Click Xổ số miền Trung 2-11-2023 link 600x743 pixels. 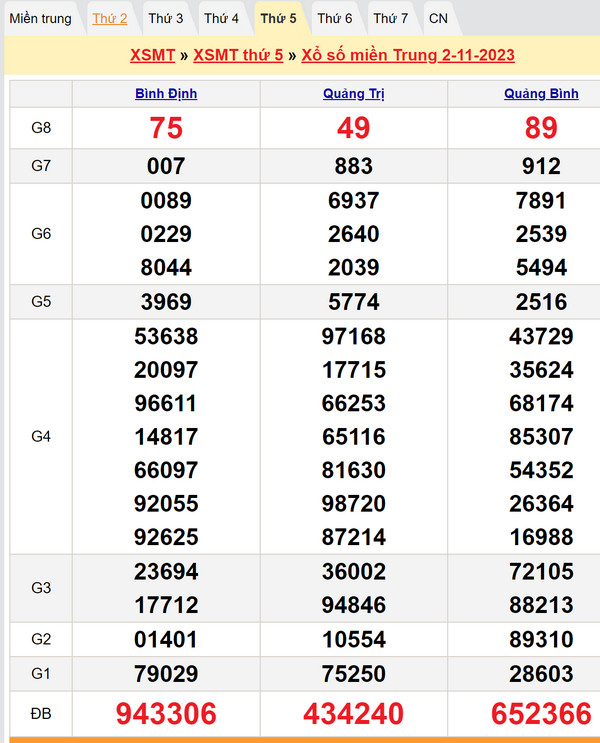[x=407, y=55]
